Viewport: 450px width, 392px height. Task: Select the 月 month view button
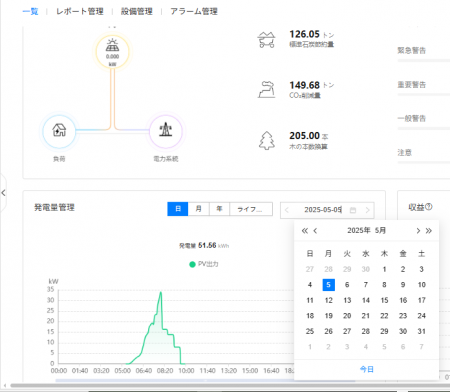tap(198, 209)
